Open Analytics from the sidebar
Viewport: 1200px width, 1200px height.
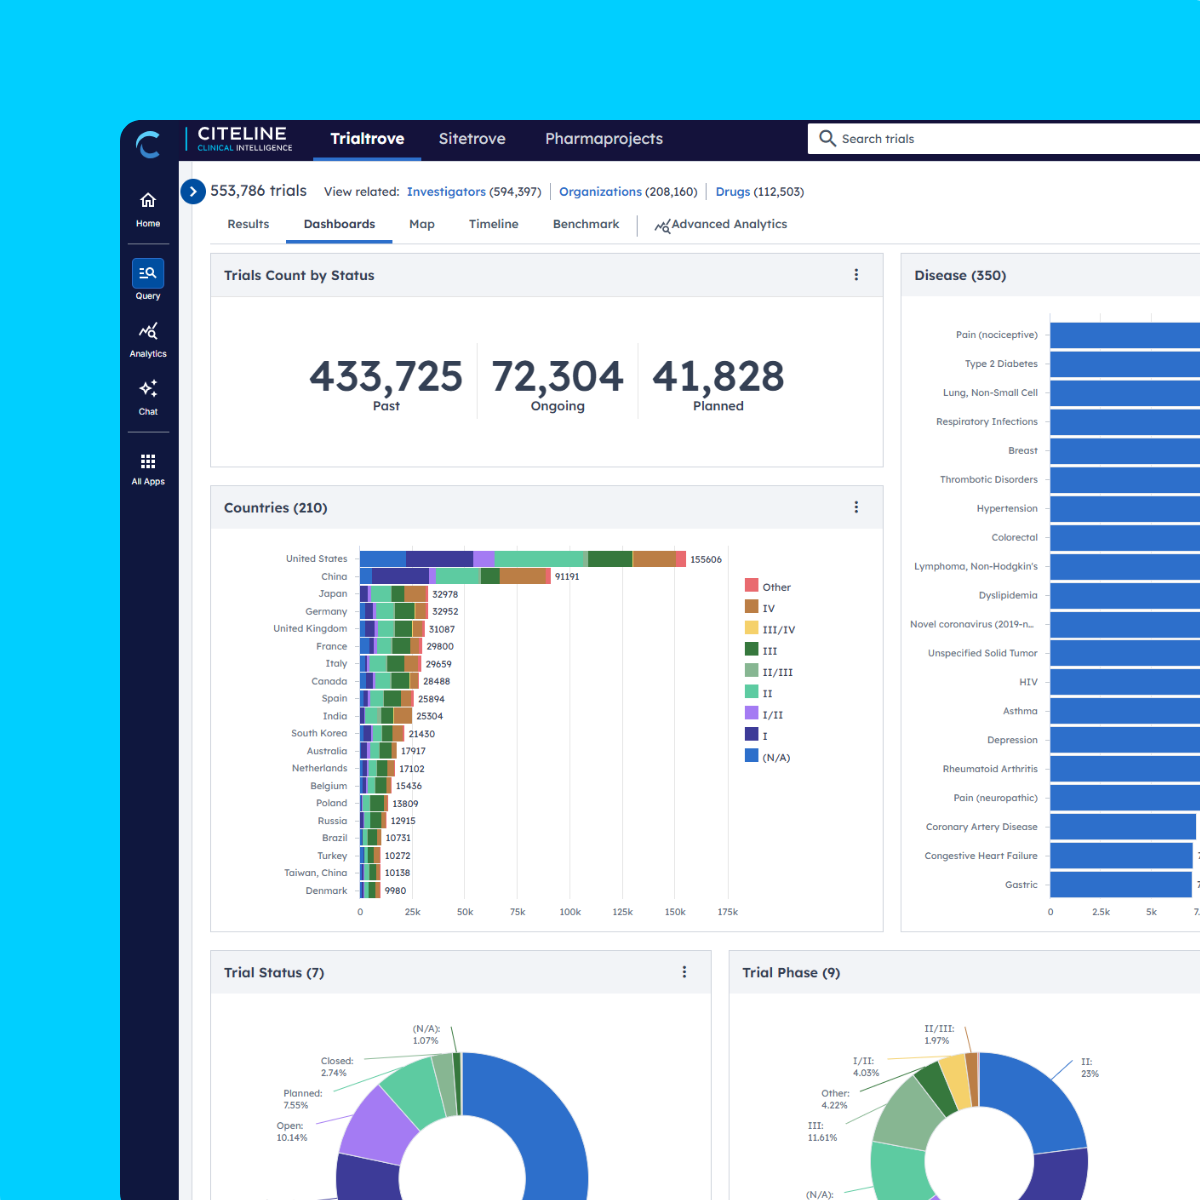148,339
